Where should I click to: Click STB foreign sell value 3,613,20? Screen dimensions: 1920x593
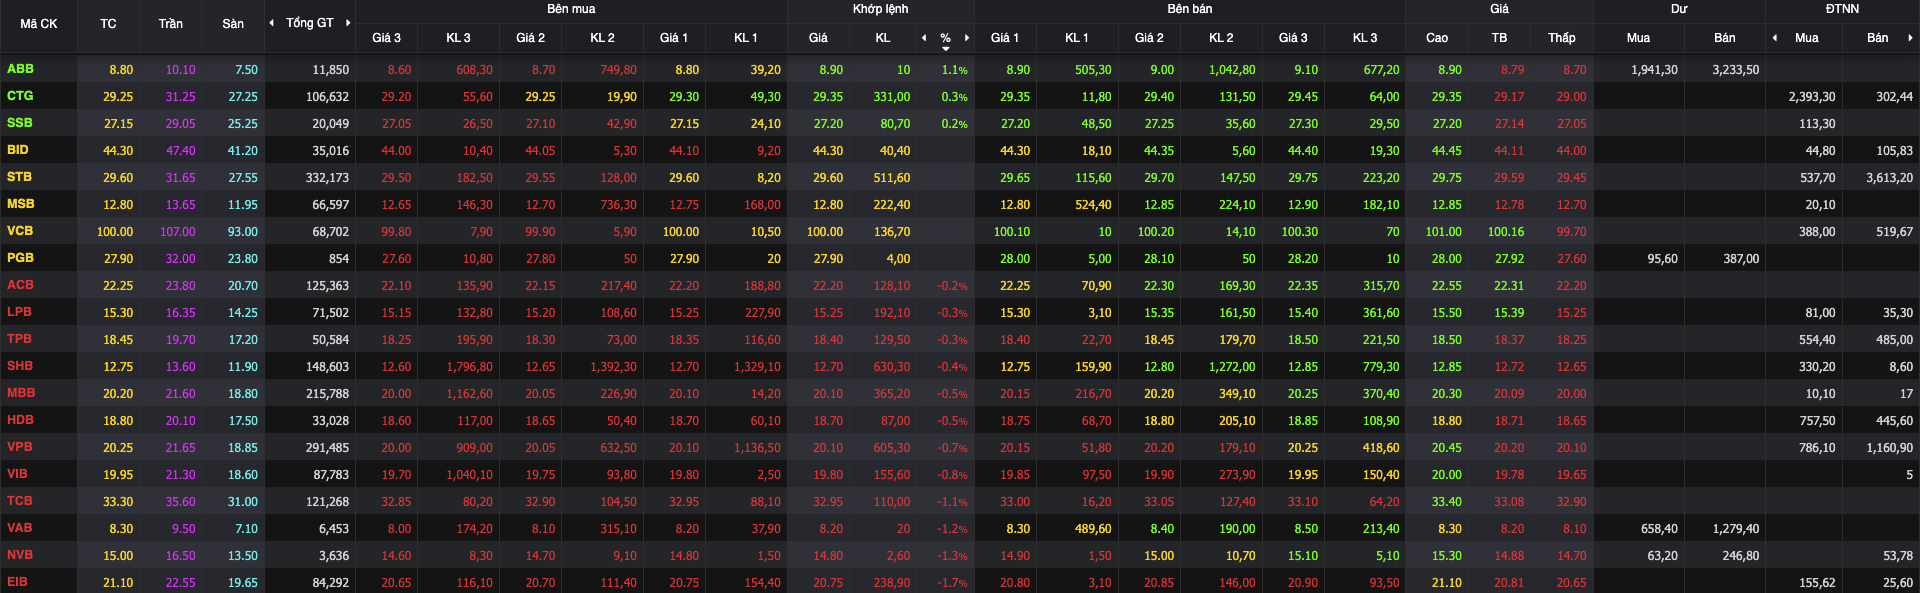(1889, 178)
